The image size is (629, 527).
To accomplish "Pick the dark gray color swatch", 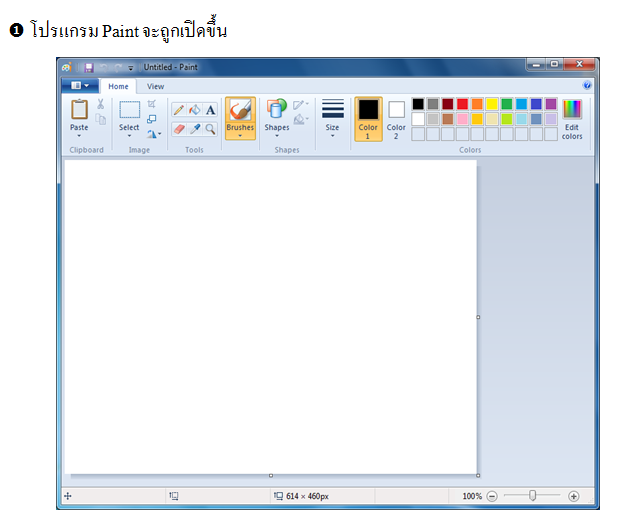I will point(432,104).
